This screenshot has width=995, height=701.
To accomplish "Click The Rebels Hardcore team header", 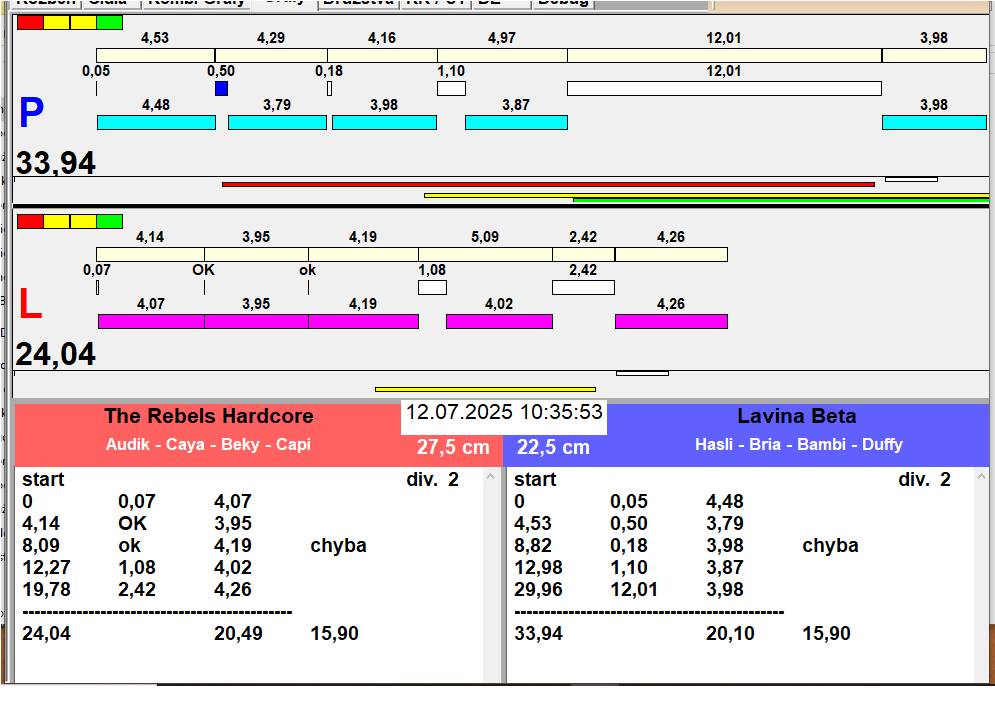I will click(208, 417).
